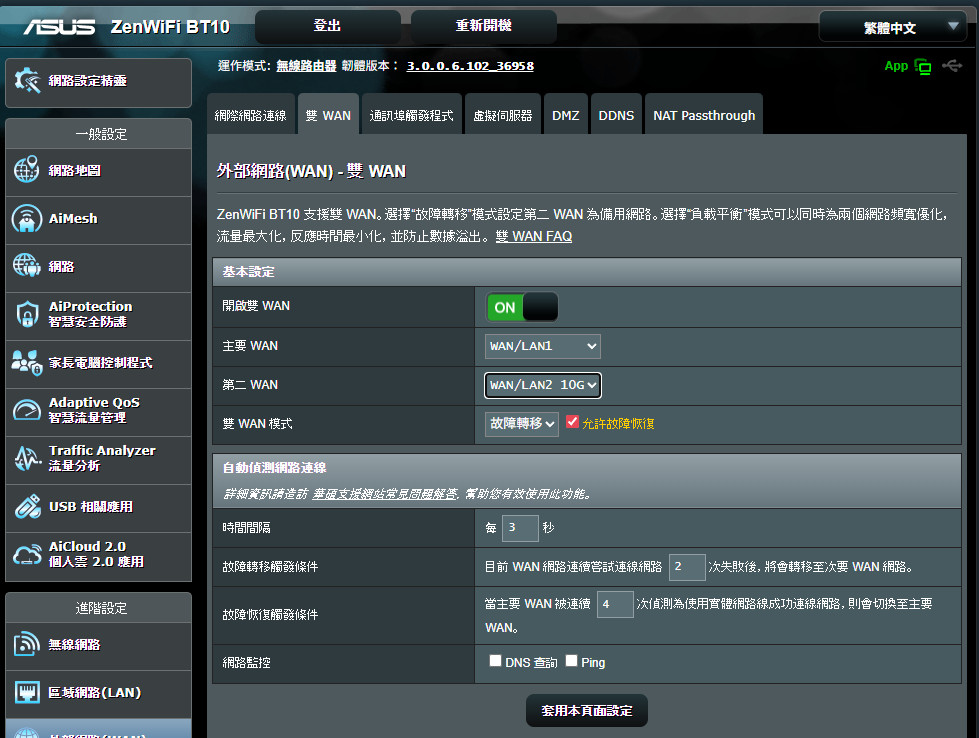This screenshot has width=979, height=738.
Task: Select the 雙 WAN tab
Action: point(328,115)
